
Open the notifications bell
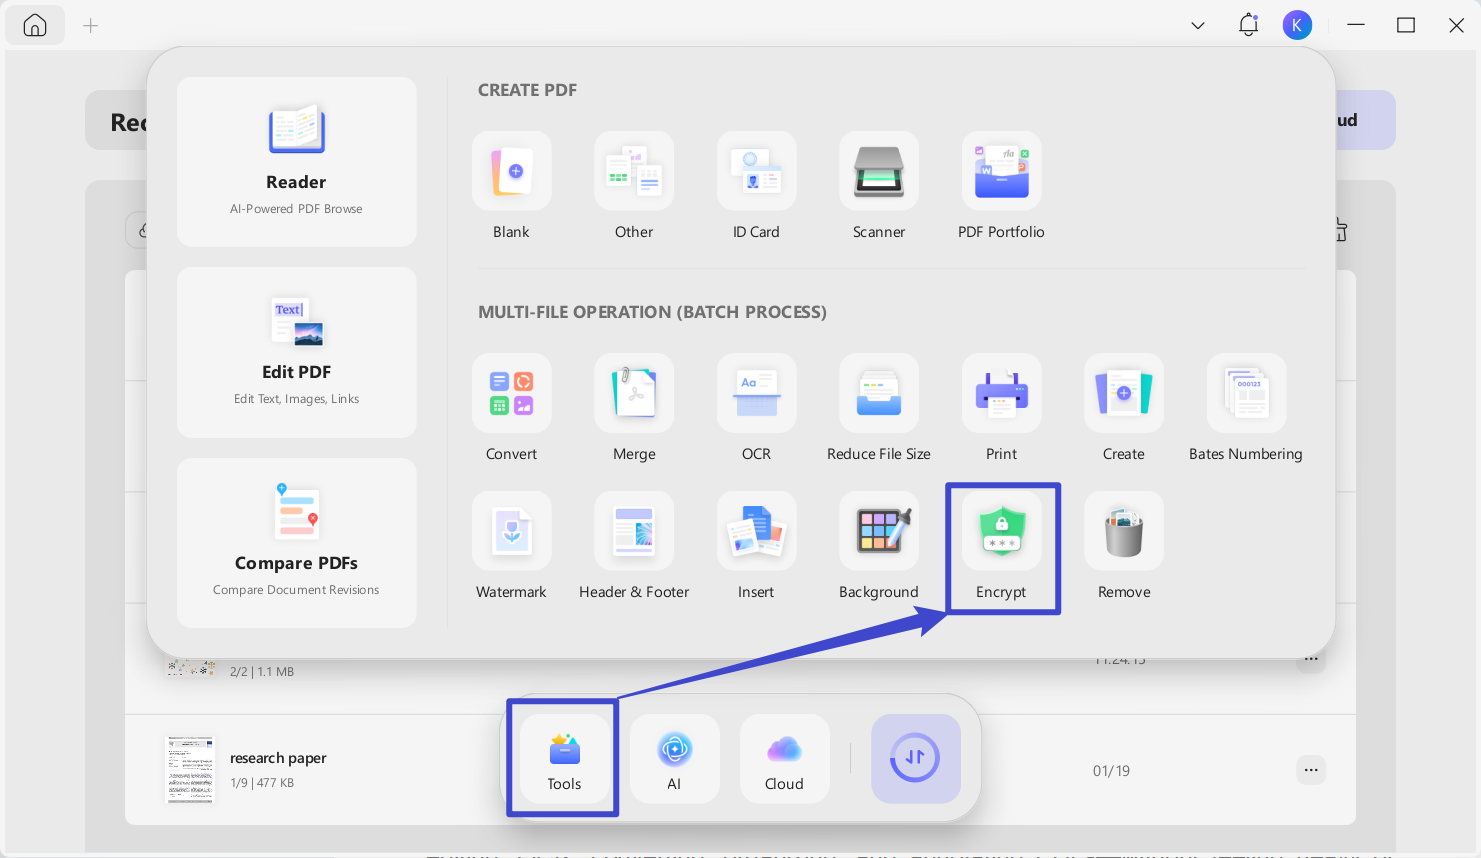click(x=1248, y=25)
